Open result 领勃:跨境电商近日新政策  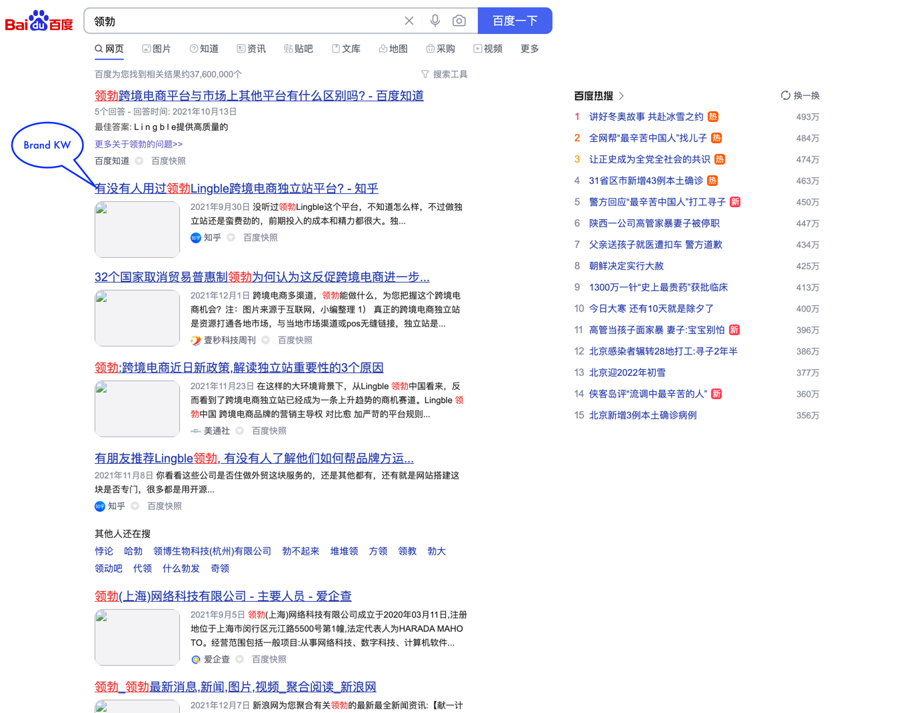239,368
